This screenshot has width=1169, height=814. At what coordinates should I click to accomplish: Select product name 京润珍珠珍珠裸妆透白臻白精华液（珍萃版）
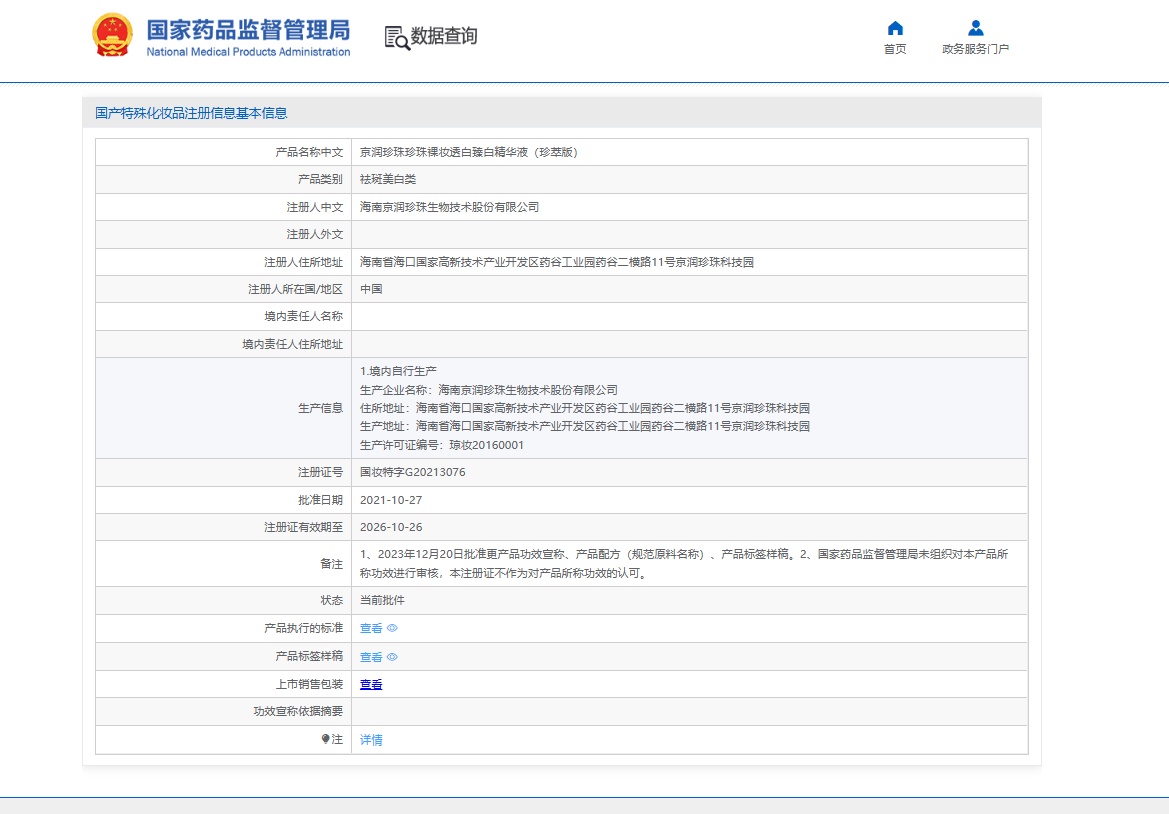coord(469,152)
